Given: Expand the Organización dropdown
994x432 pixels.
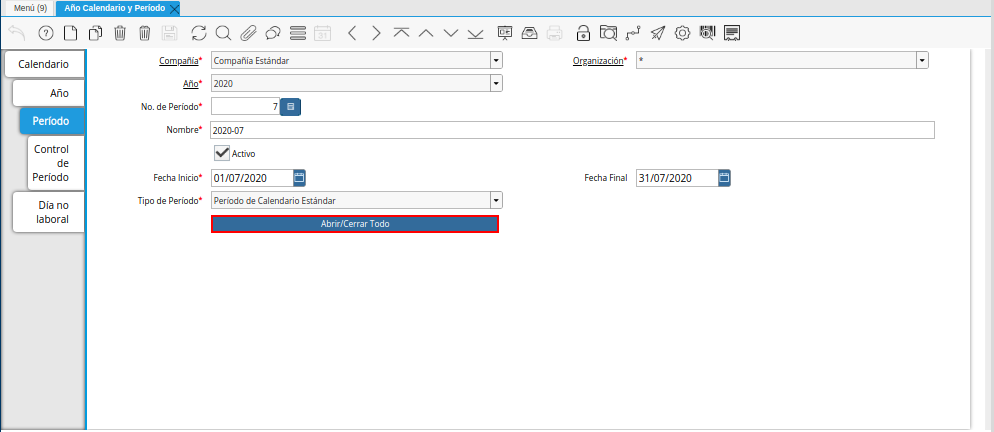Looking at the screenshot, I should coord(922,61).
